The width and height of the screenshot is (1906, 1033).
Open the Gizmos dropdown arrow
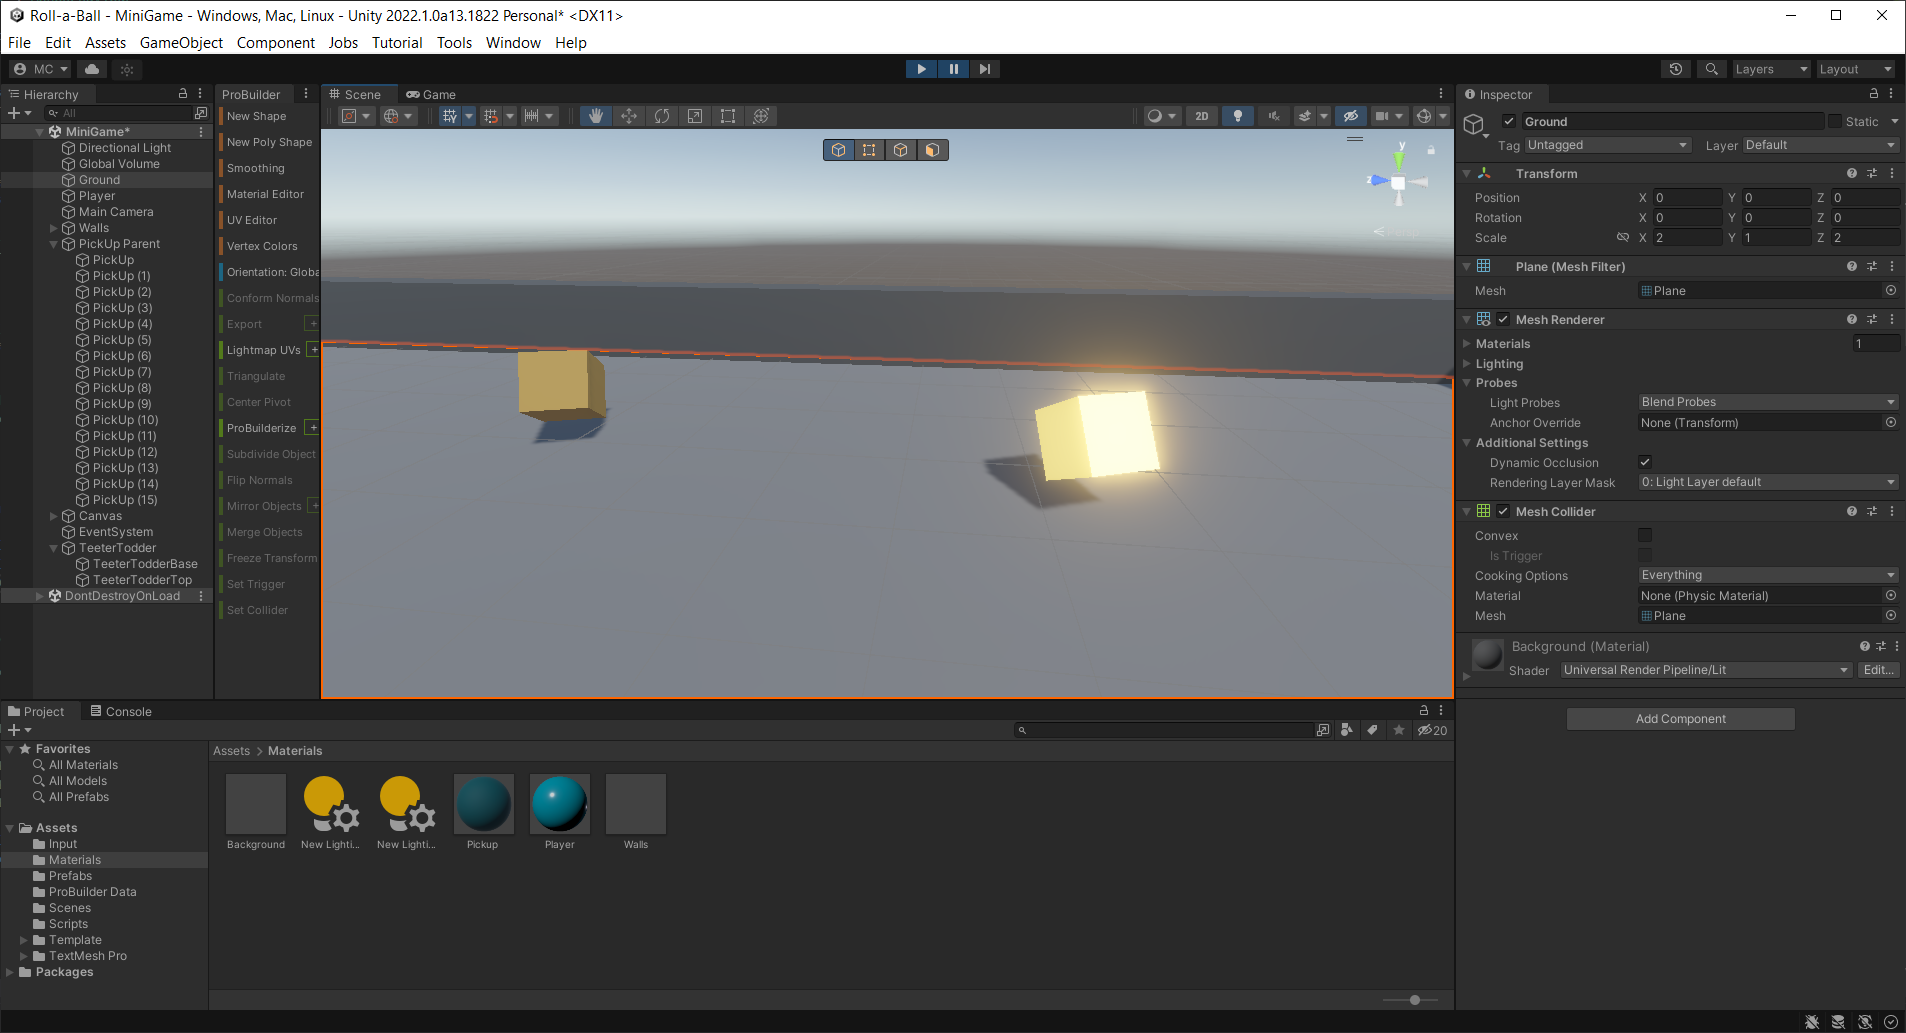(x=1443, y=116)
